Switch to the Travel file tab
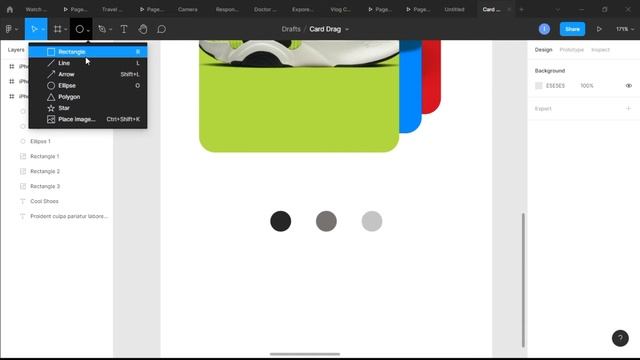The height and width of the screenshot is (360, 640). [x=112, y=9]
